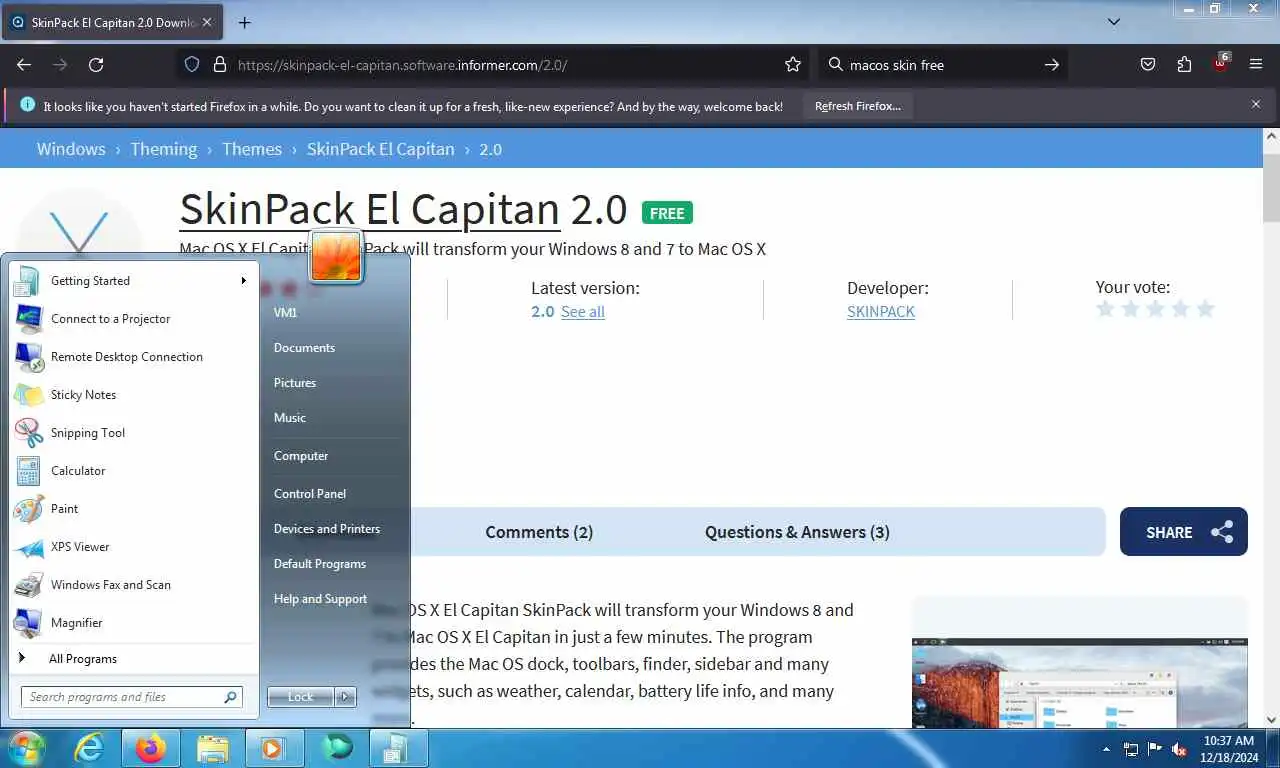Click the Lock button
The height and width of the screenshot is (768, 1280).
pyautogui.click(x=301, y=697)
